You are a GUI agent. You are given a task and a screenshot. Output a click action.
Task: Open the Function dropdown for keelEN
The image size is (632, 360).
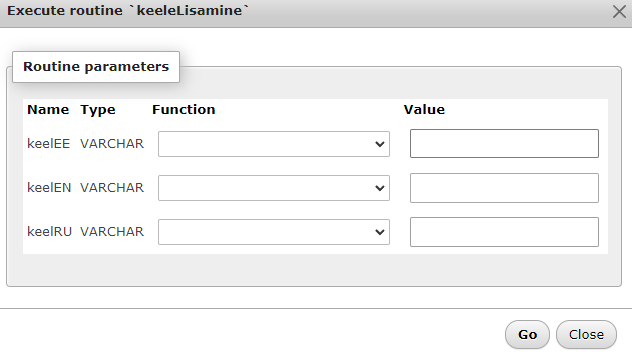[x=274, y=188]
